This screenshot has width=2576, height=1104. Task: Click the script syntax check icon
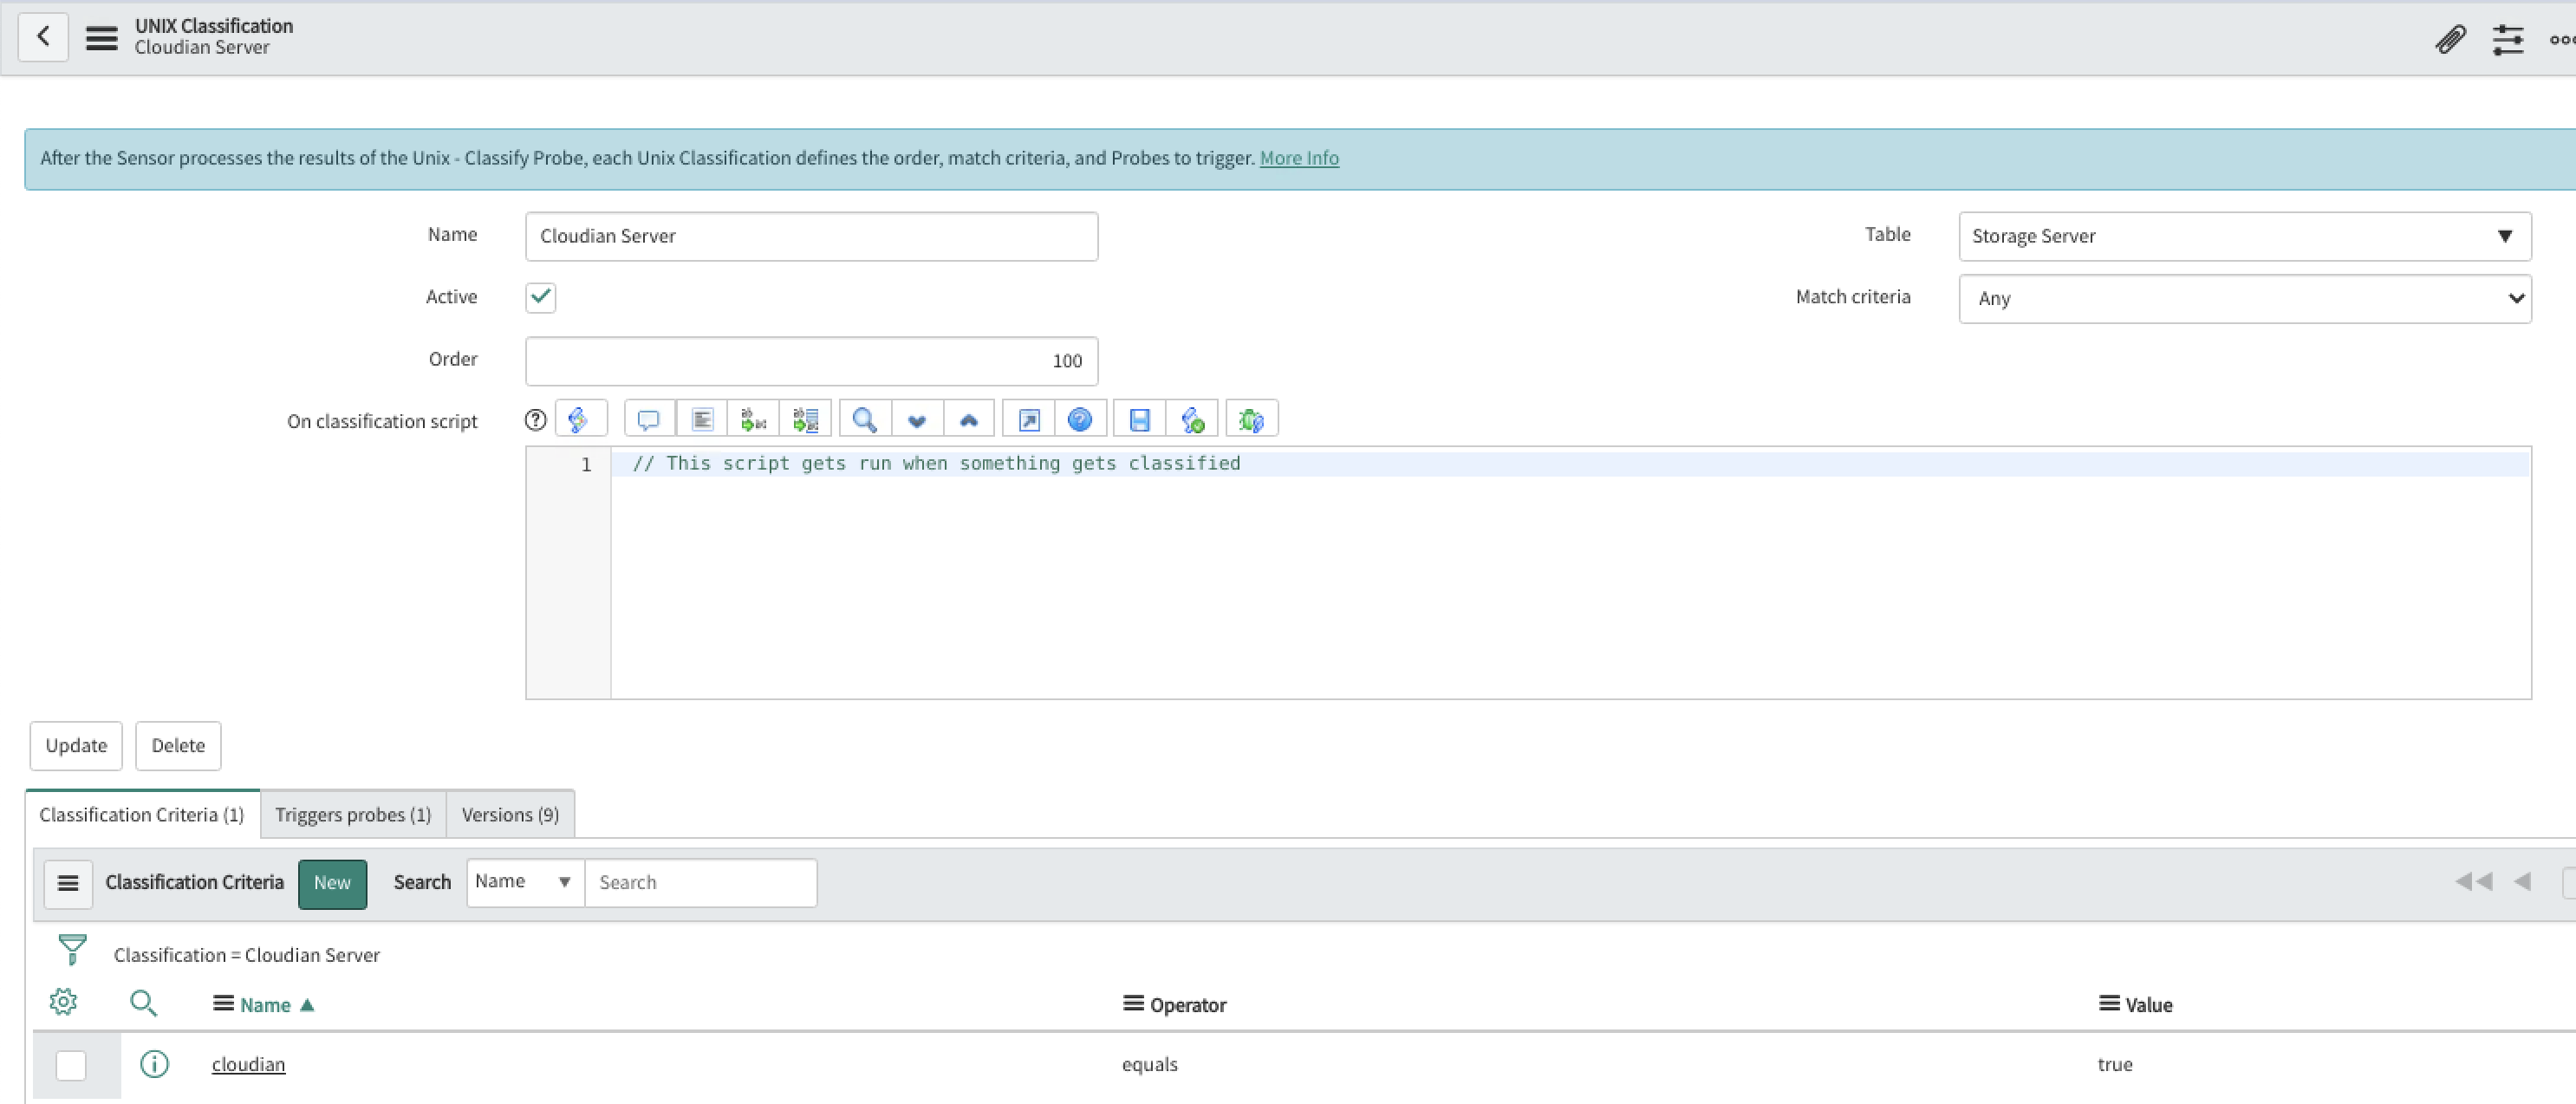point(1192,420)
